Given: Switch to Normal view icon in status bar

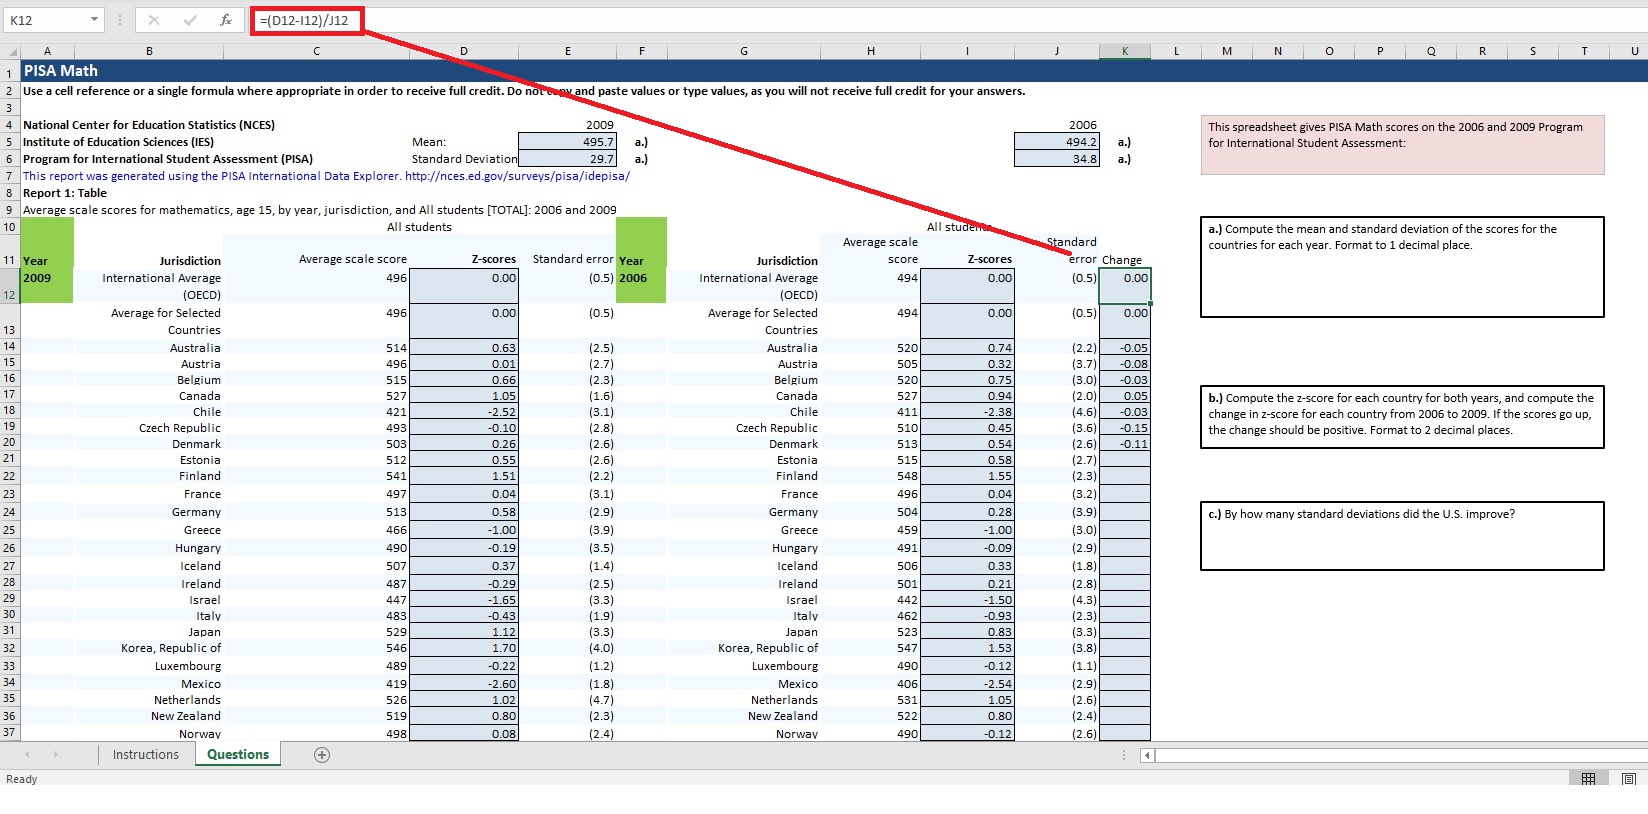Looking at the screenshot, I should click(1588, 779).
